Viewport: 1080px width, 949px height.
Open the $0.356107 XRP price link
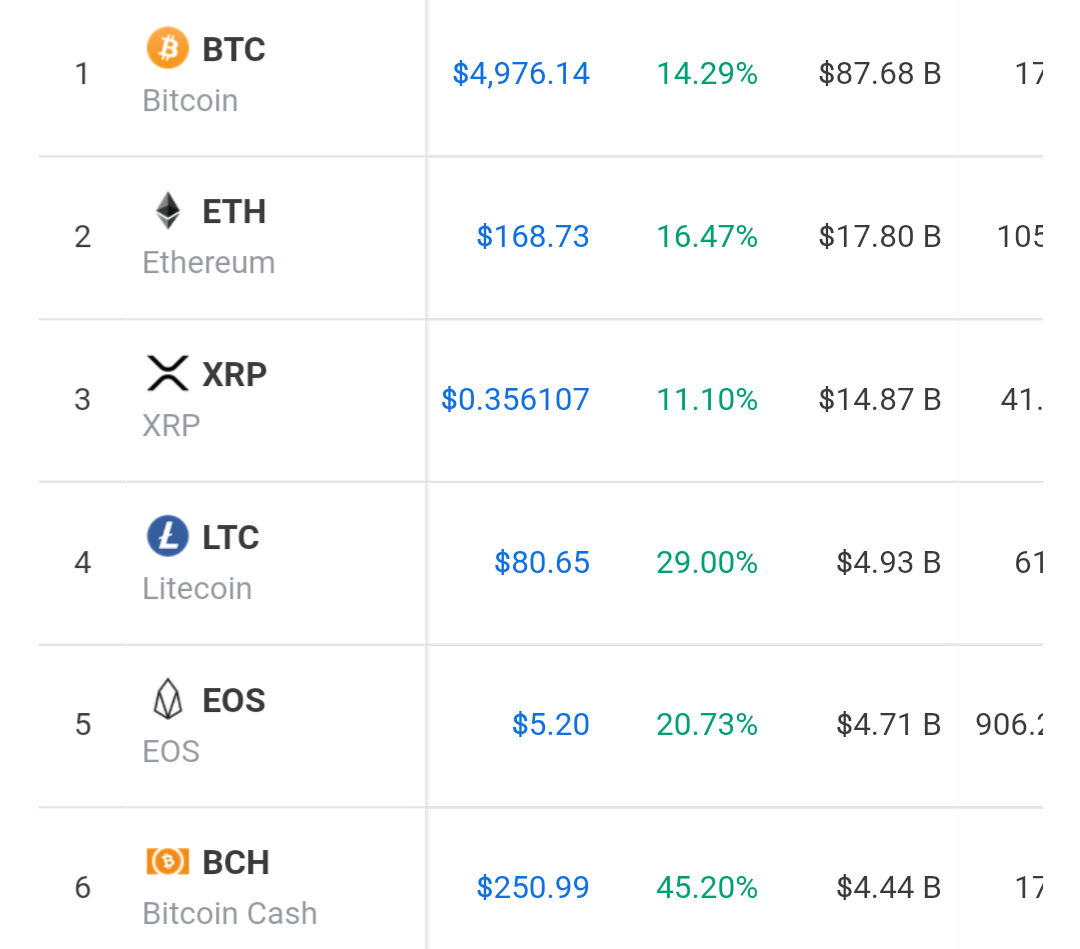tap(515, 399)
